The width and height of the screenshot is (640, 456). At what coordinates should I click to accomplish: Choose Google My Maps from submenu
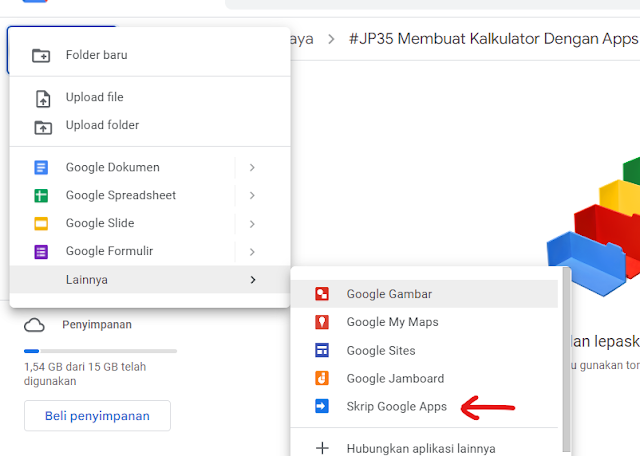(x=424, y=322)
